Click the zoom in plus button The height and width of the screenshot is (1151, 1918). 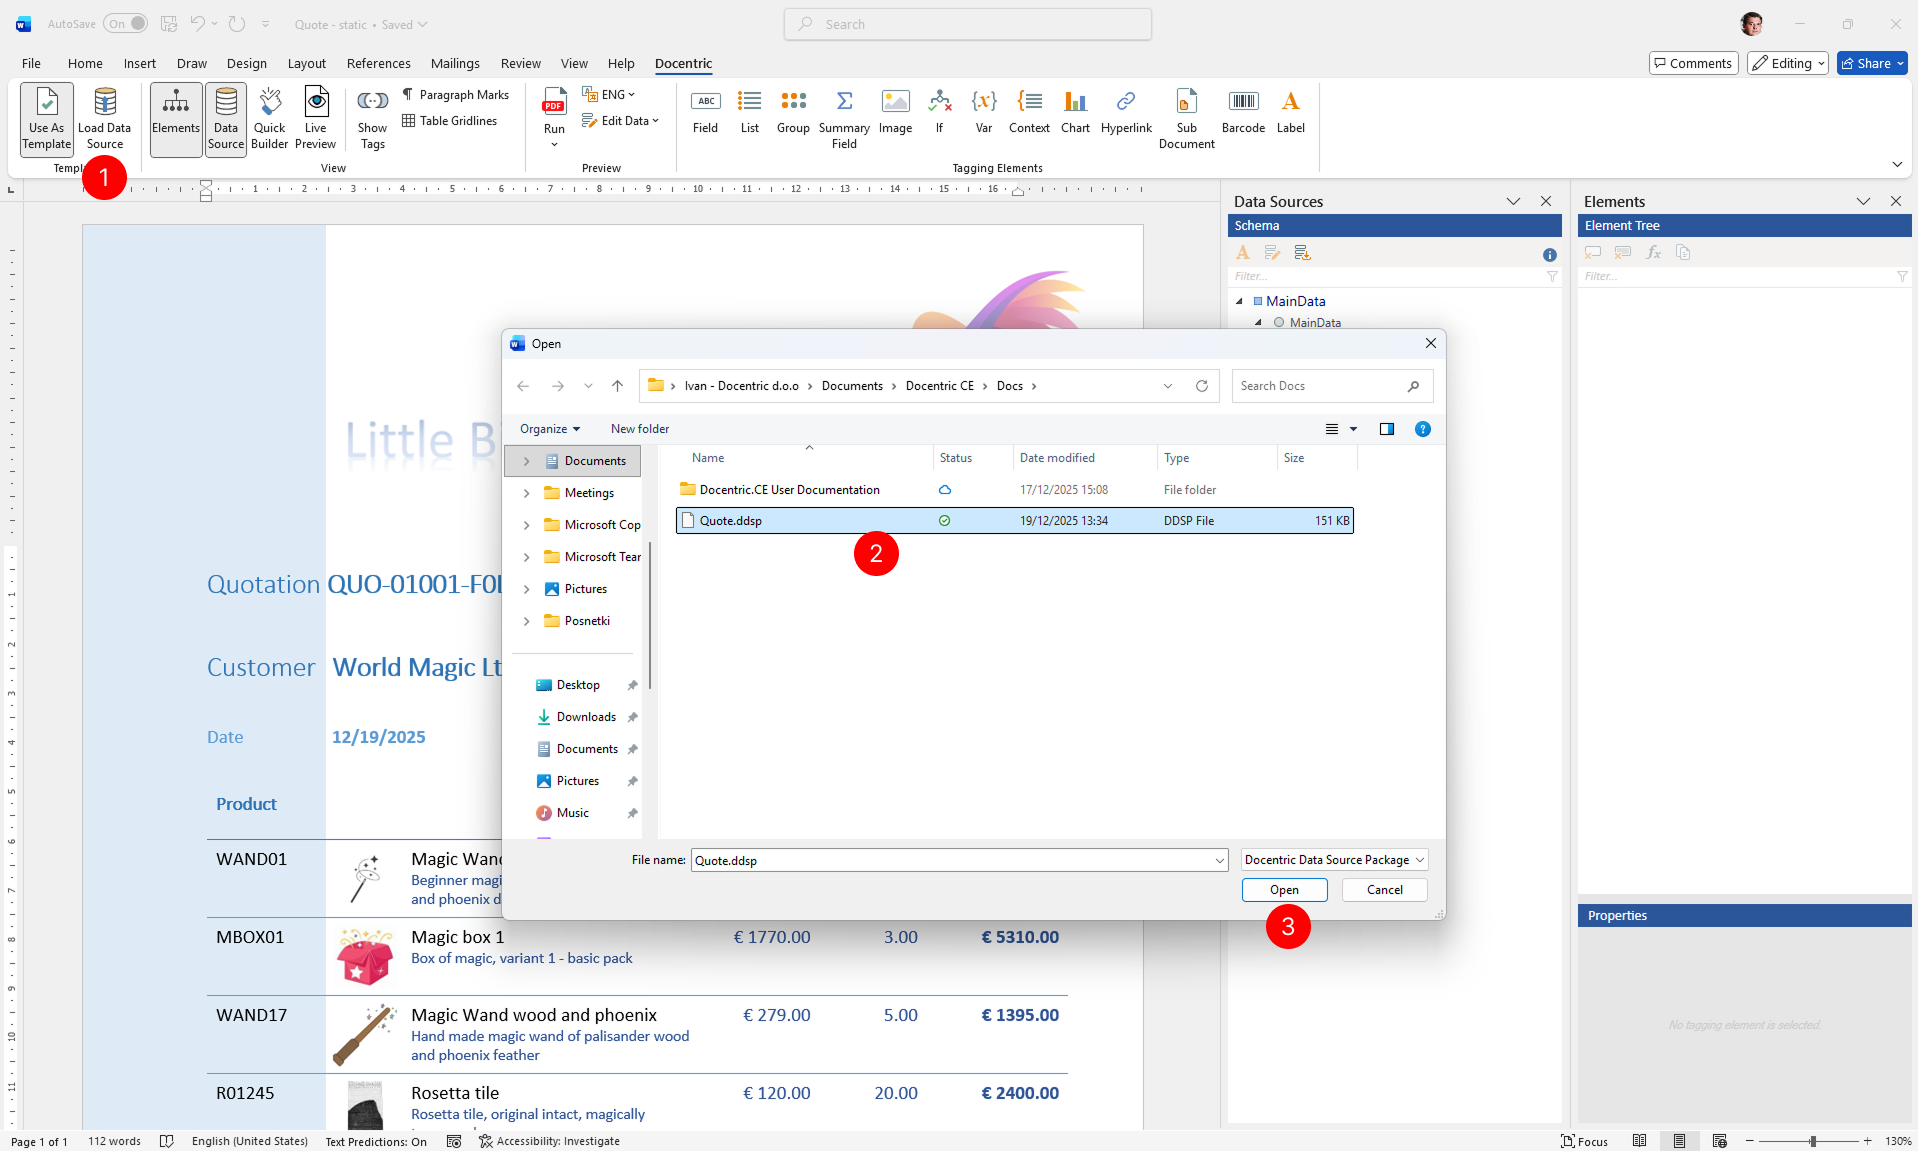coord(1867,1141)
